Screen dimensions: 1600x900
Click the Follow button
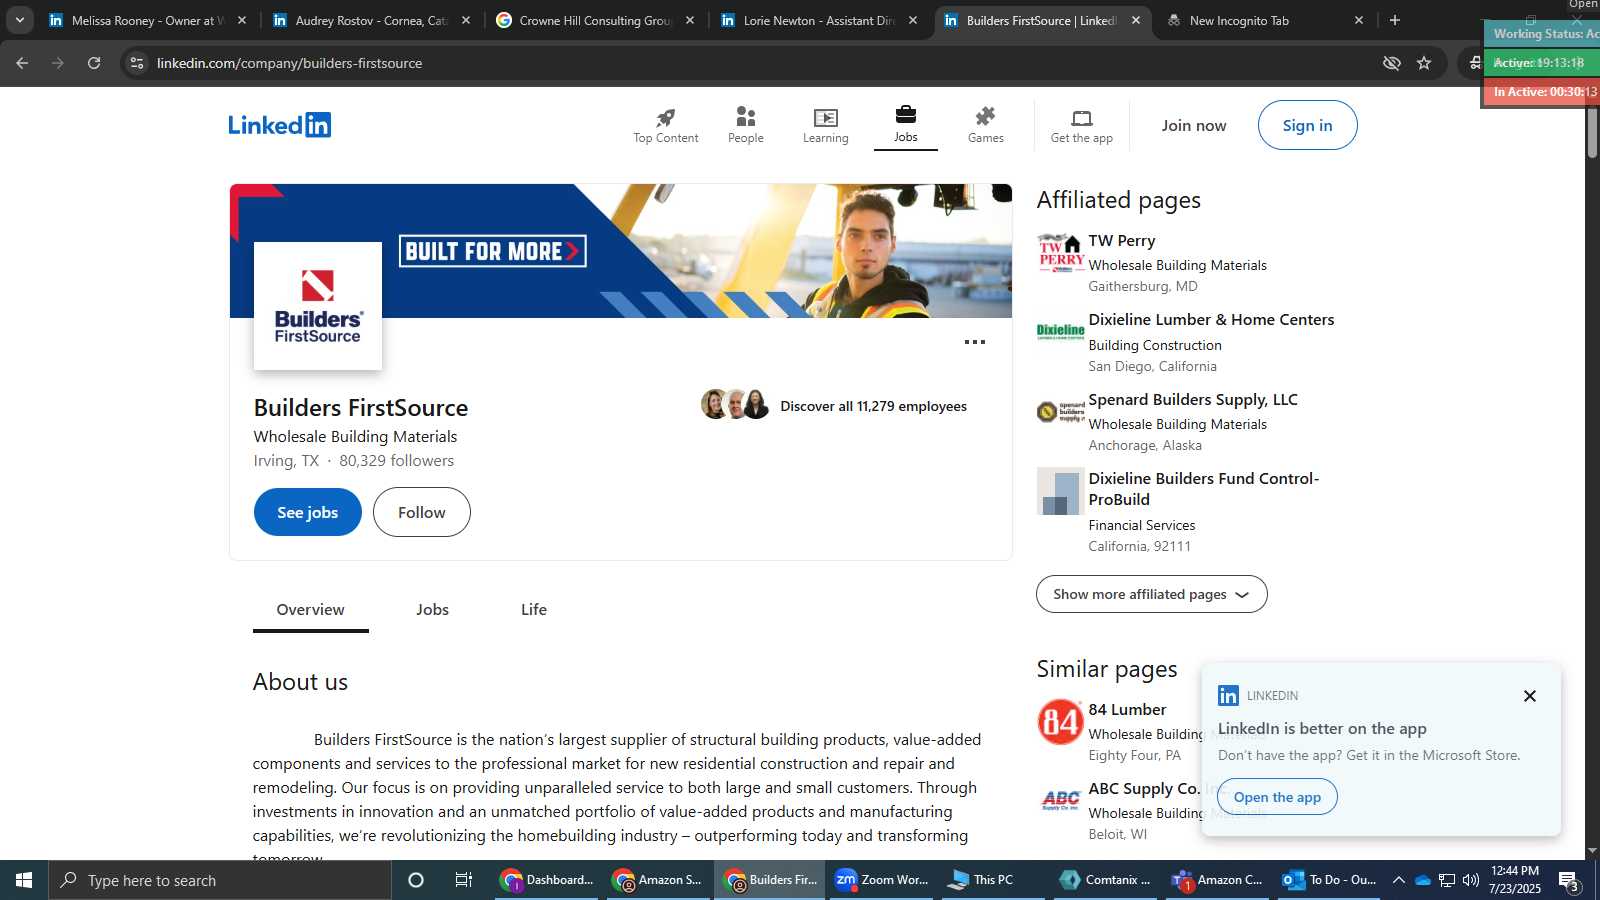click(x=422, y=512)
